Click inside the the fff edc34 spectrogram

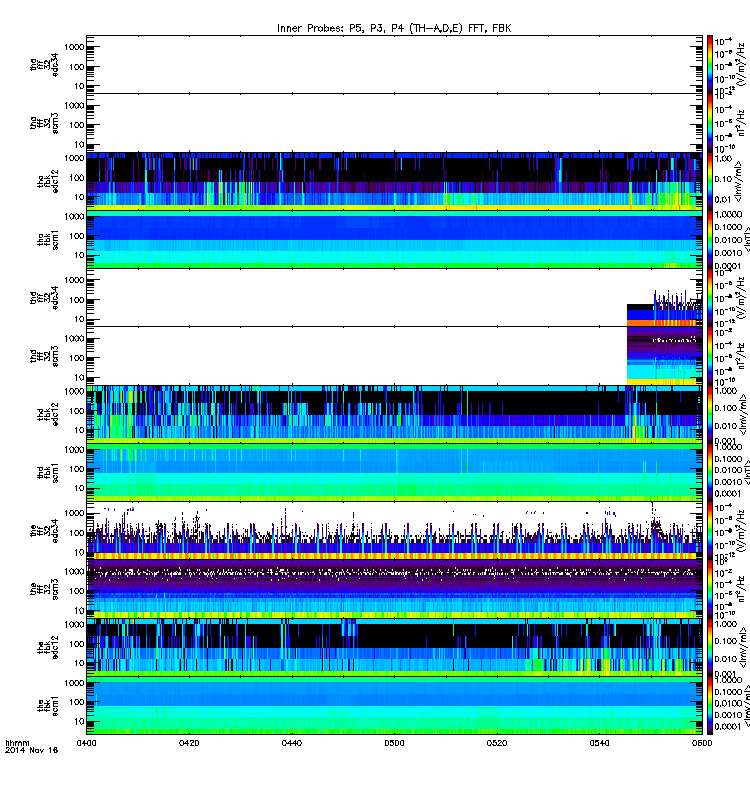394,531
